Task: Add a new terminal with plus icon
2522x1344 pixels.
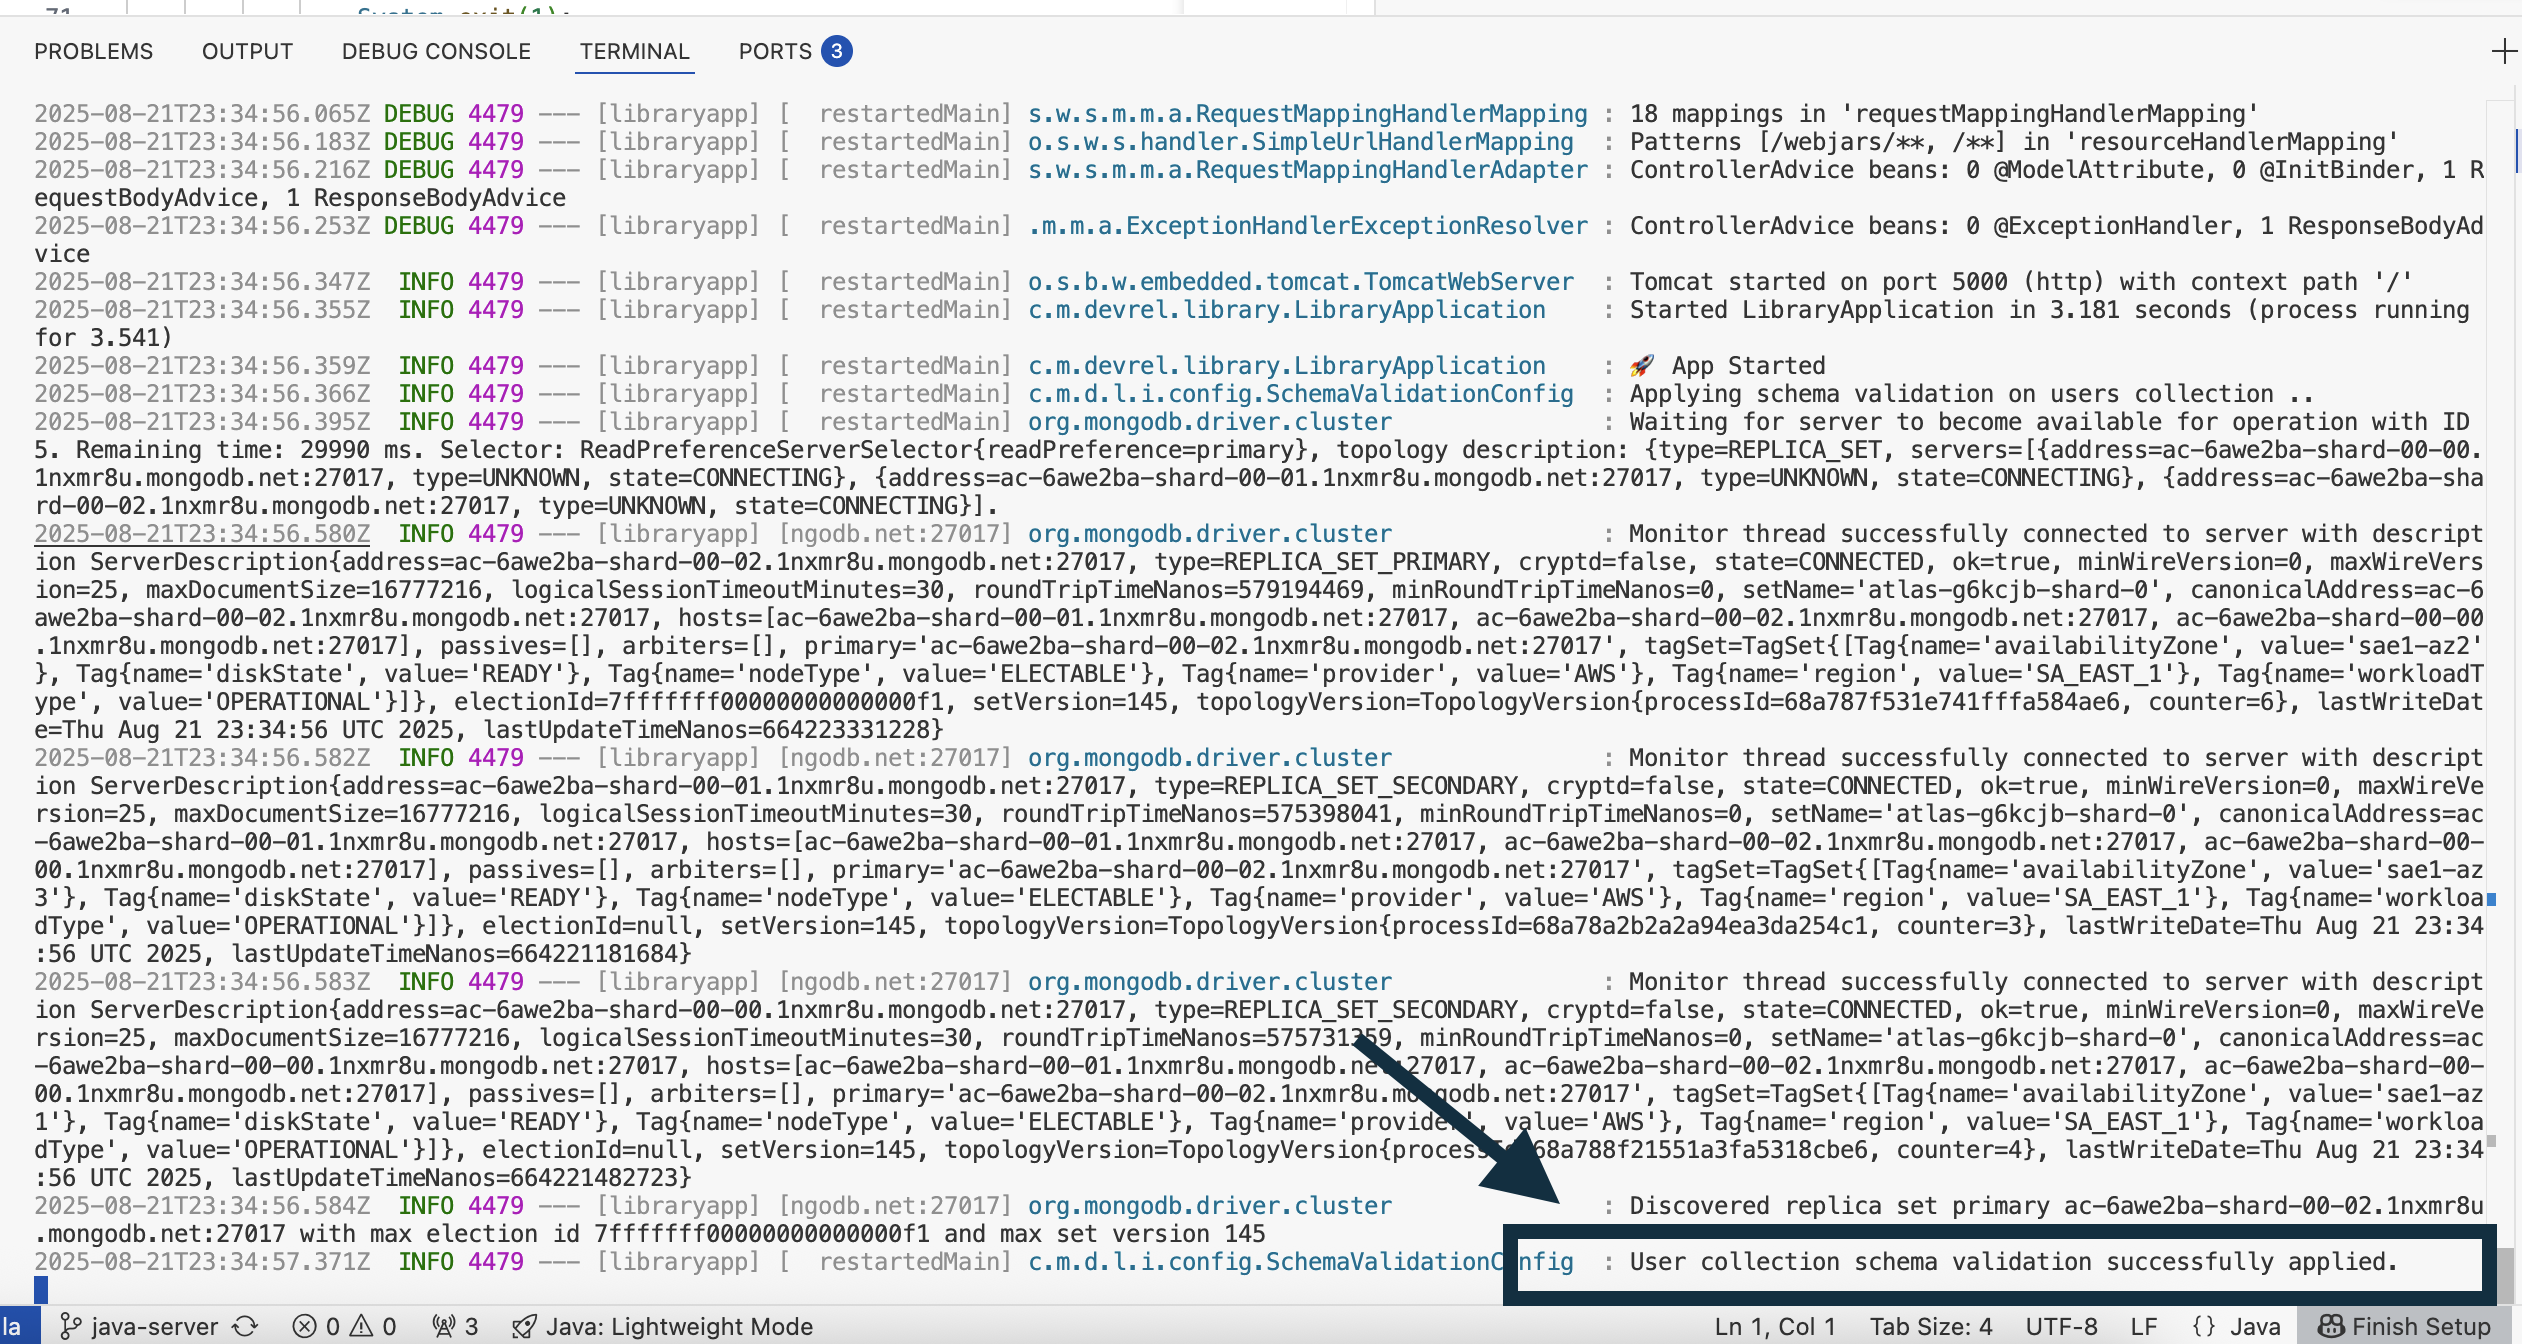Action: click(x=2503, y=51)
